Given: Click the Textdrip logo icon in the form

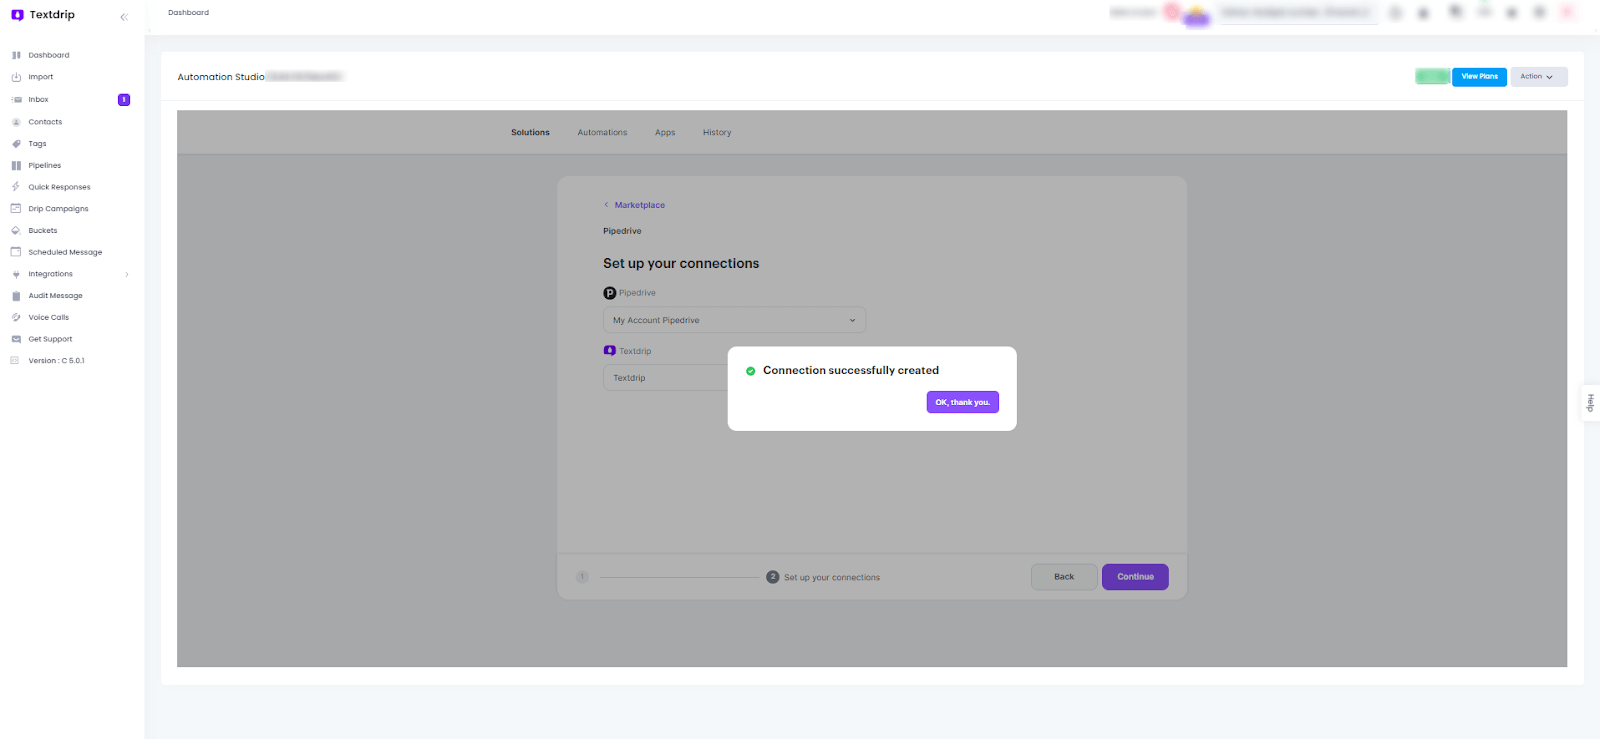Looking at the screenshot, I should (610, 351).
